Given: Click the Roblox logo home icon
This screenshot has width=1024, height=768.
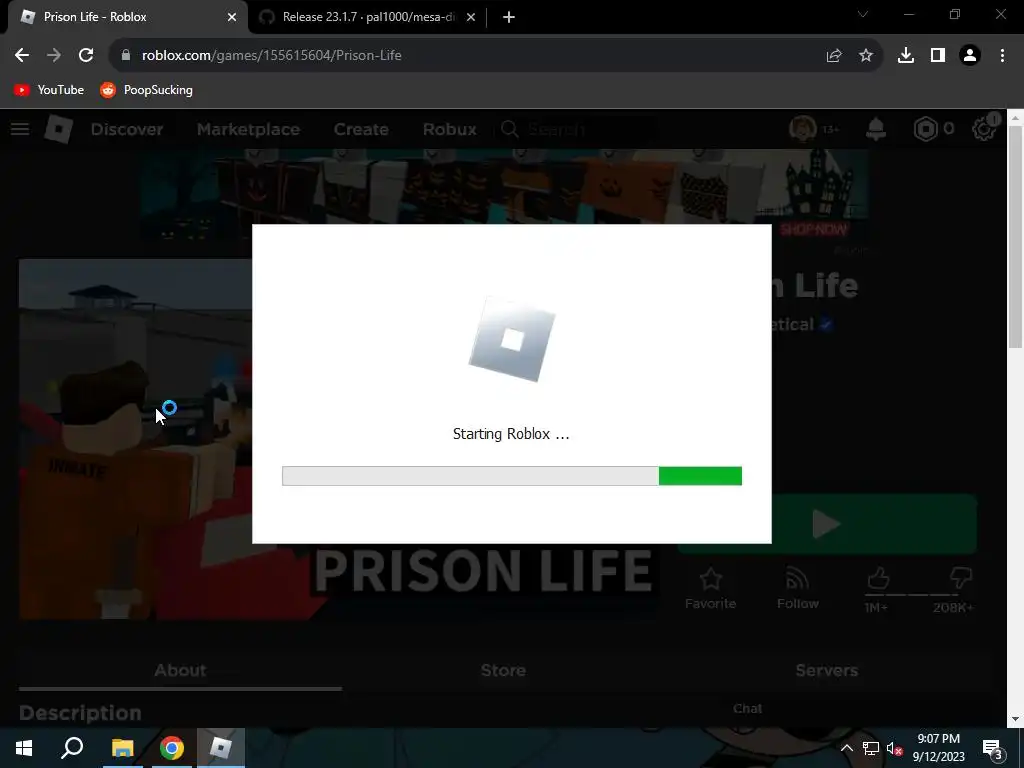Looking at the screenshot, I should coord(59,129).
